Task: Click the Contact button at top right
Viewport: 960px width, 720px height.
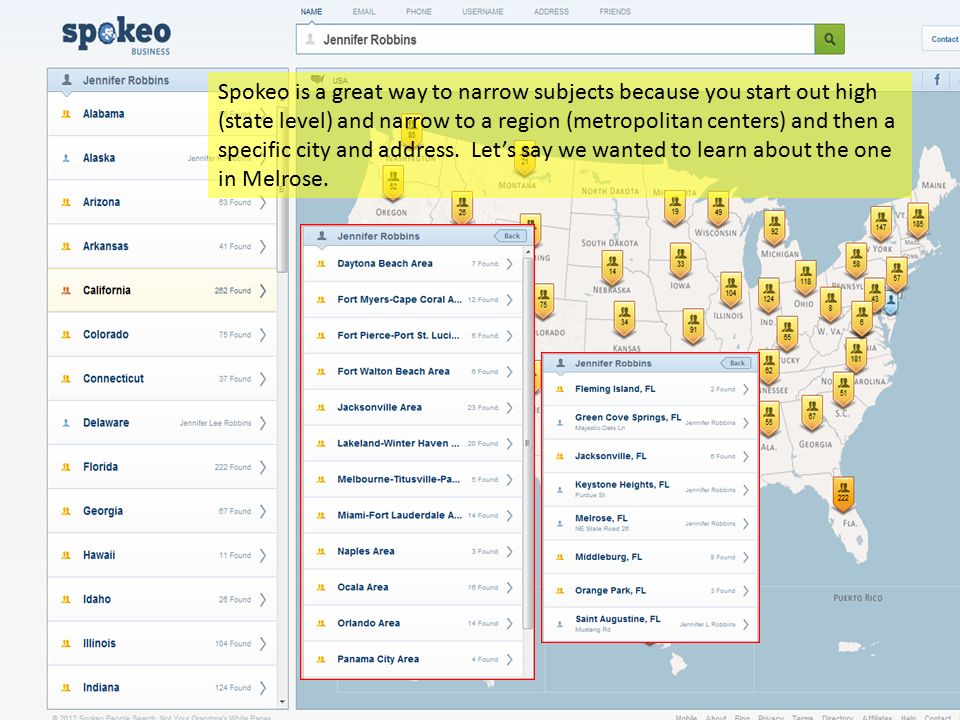Action: tap(942, 39)
